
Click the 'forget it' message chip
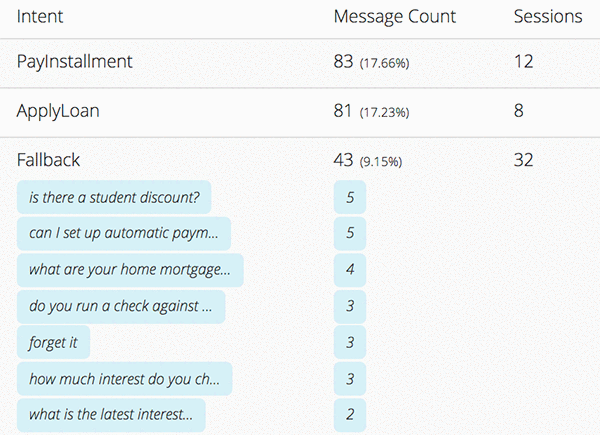tap(53, 342)
